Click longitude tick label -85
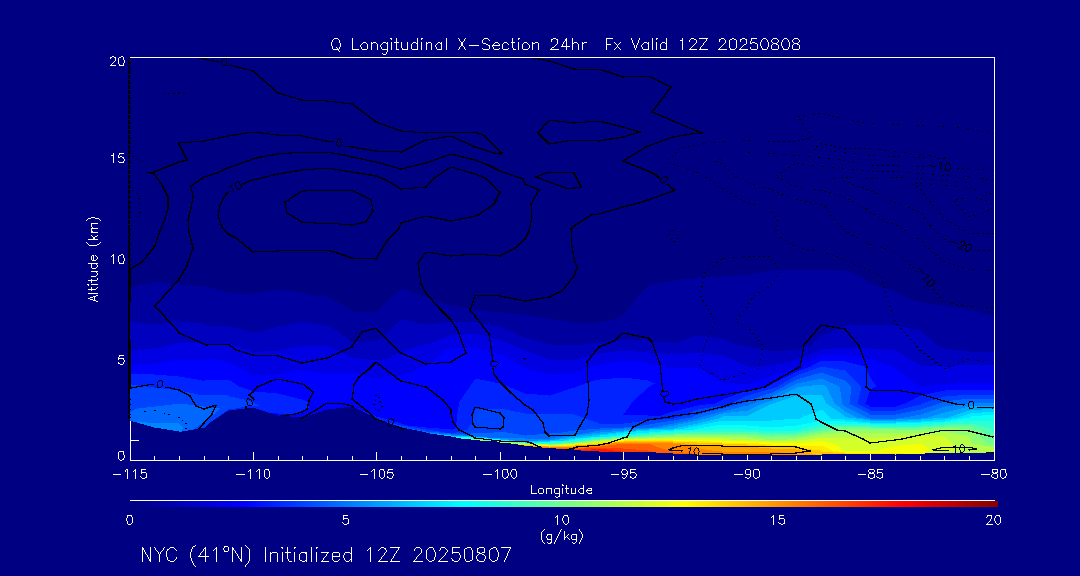 (x=871, y=475)
